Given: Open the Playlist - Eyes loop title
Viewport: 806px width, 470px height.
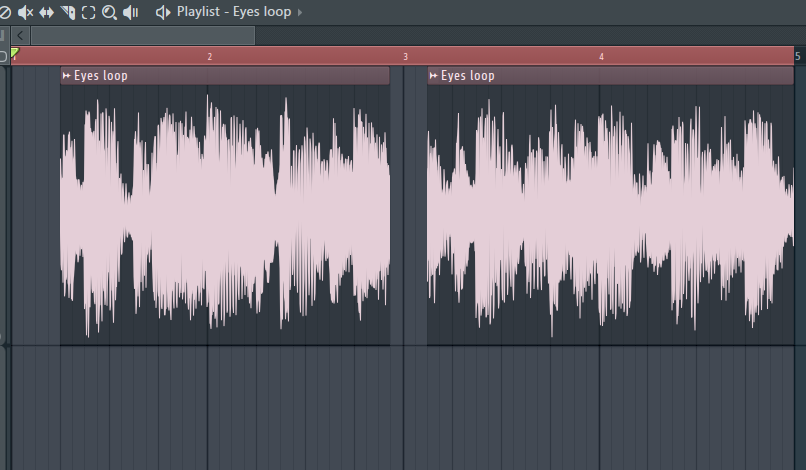Looking at the screenshot, I should pos(234,12).
